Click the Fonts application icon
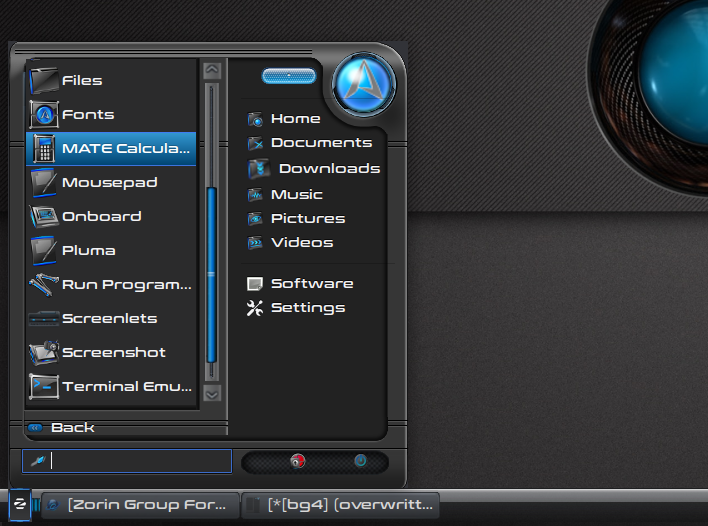 (x=43, y=115)
